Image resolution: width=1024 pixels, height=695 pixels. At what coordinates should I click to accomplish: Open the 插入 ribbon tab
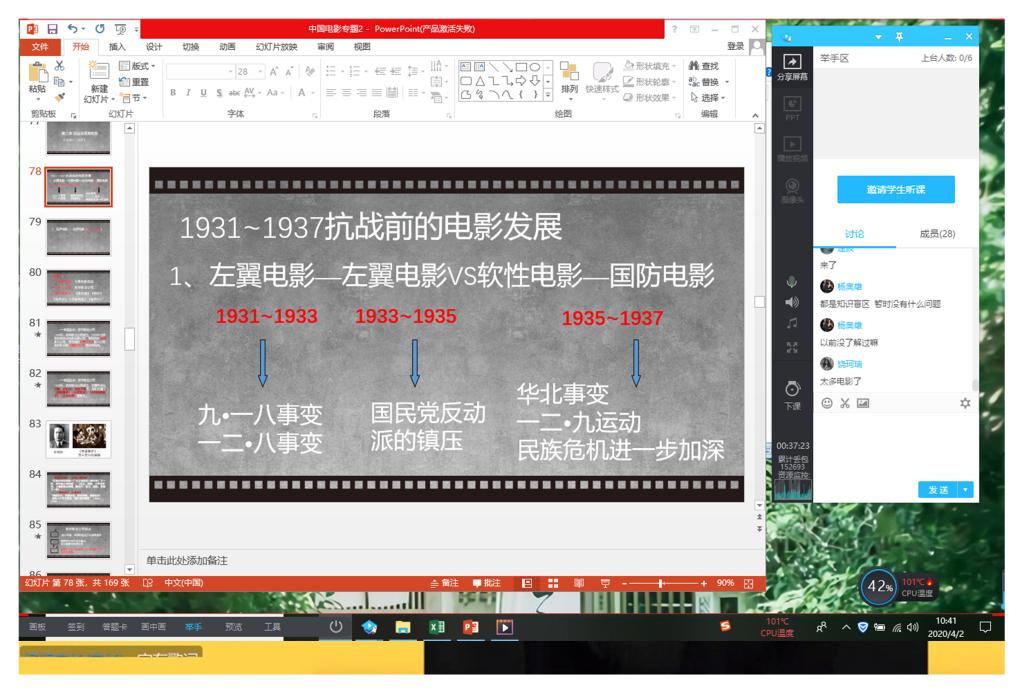[x=117, y=46]
